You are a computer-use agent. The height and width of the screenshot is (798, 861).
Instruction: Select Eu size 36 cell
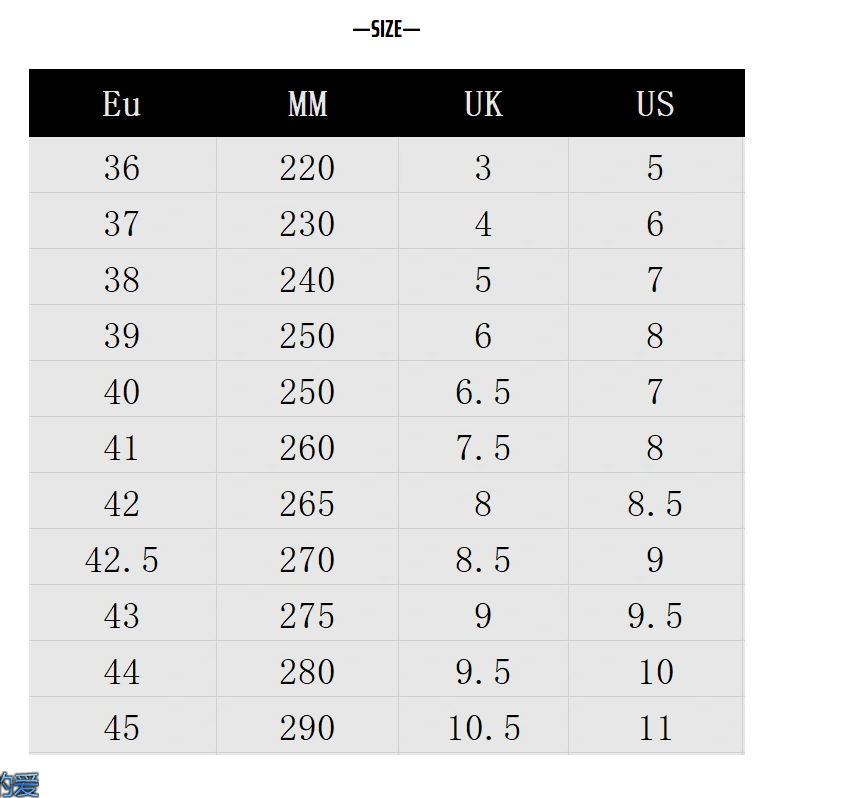(x=122, y=167)
